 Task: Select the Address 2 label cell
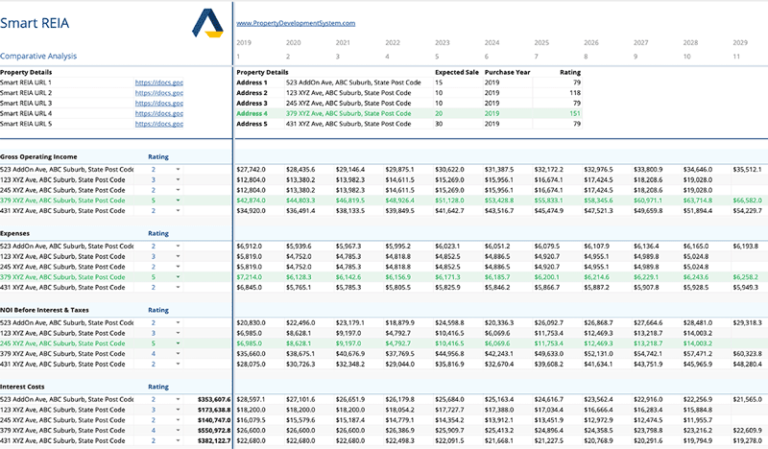252,93
